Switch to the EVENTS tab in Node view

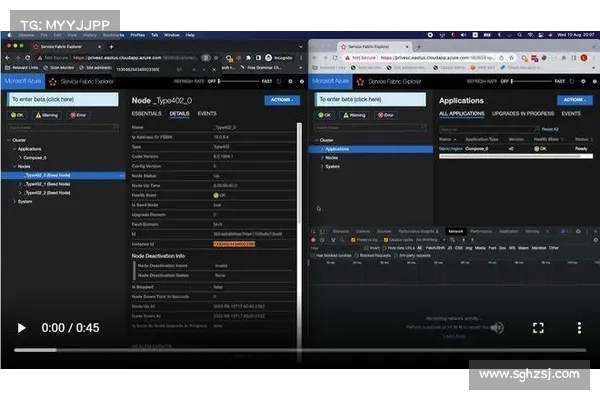tap(207, 114)
